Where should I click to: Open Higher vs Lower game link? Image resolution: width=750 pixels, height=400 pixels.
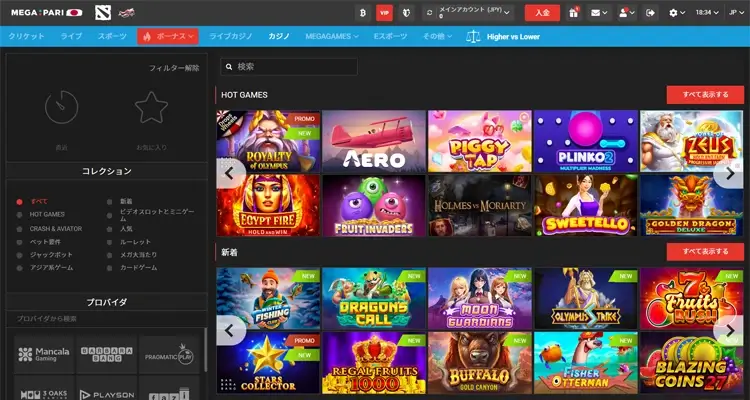[x=513, y=36]
